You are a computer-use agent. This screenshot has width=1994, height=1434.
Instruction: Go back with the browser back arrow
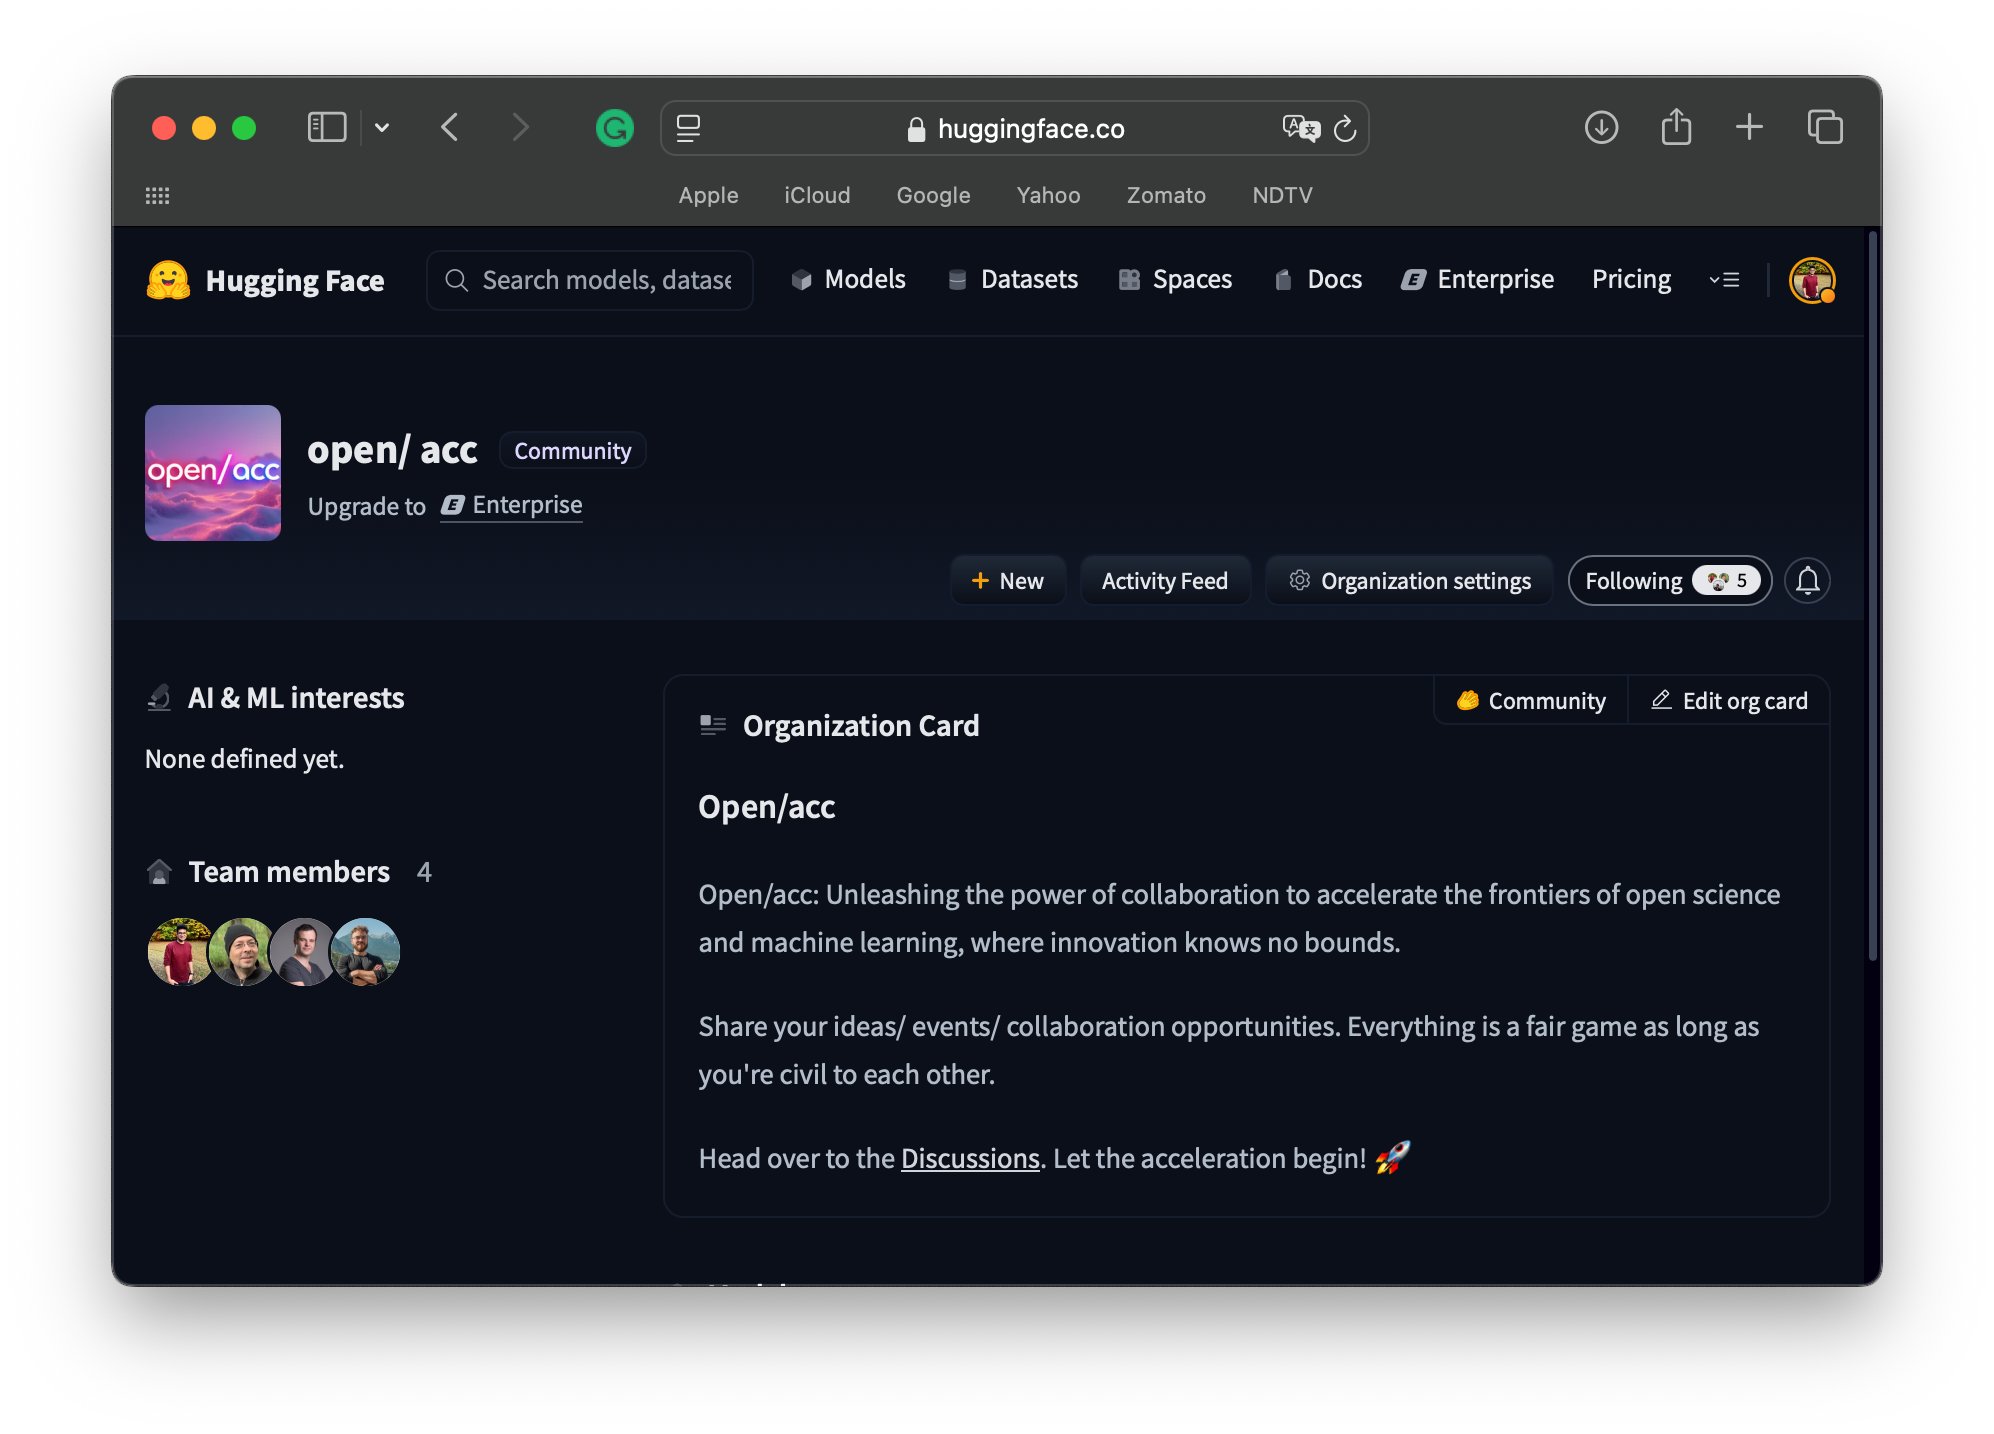pos(450,127)
